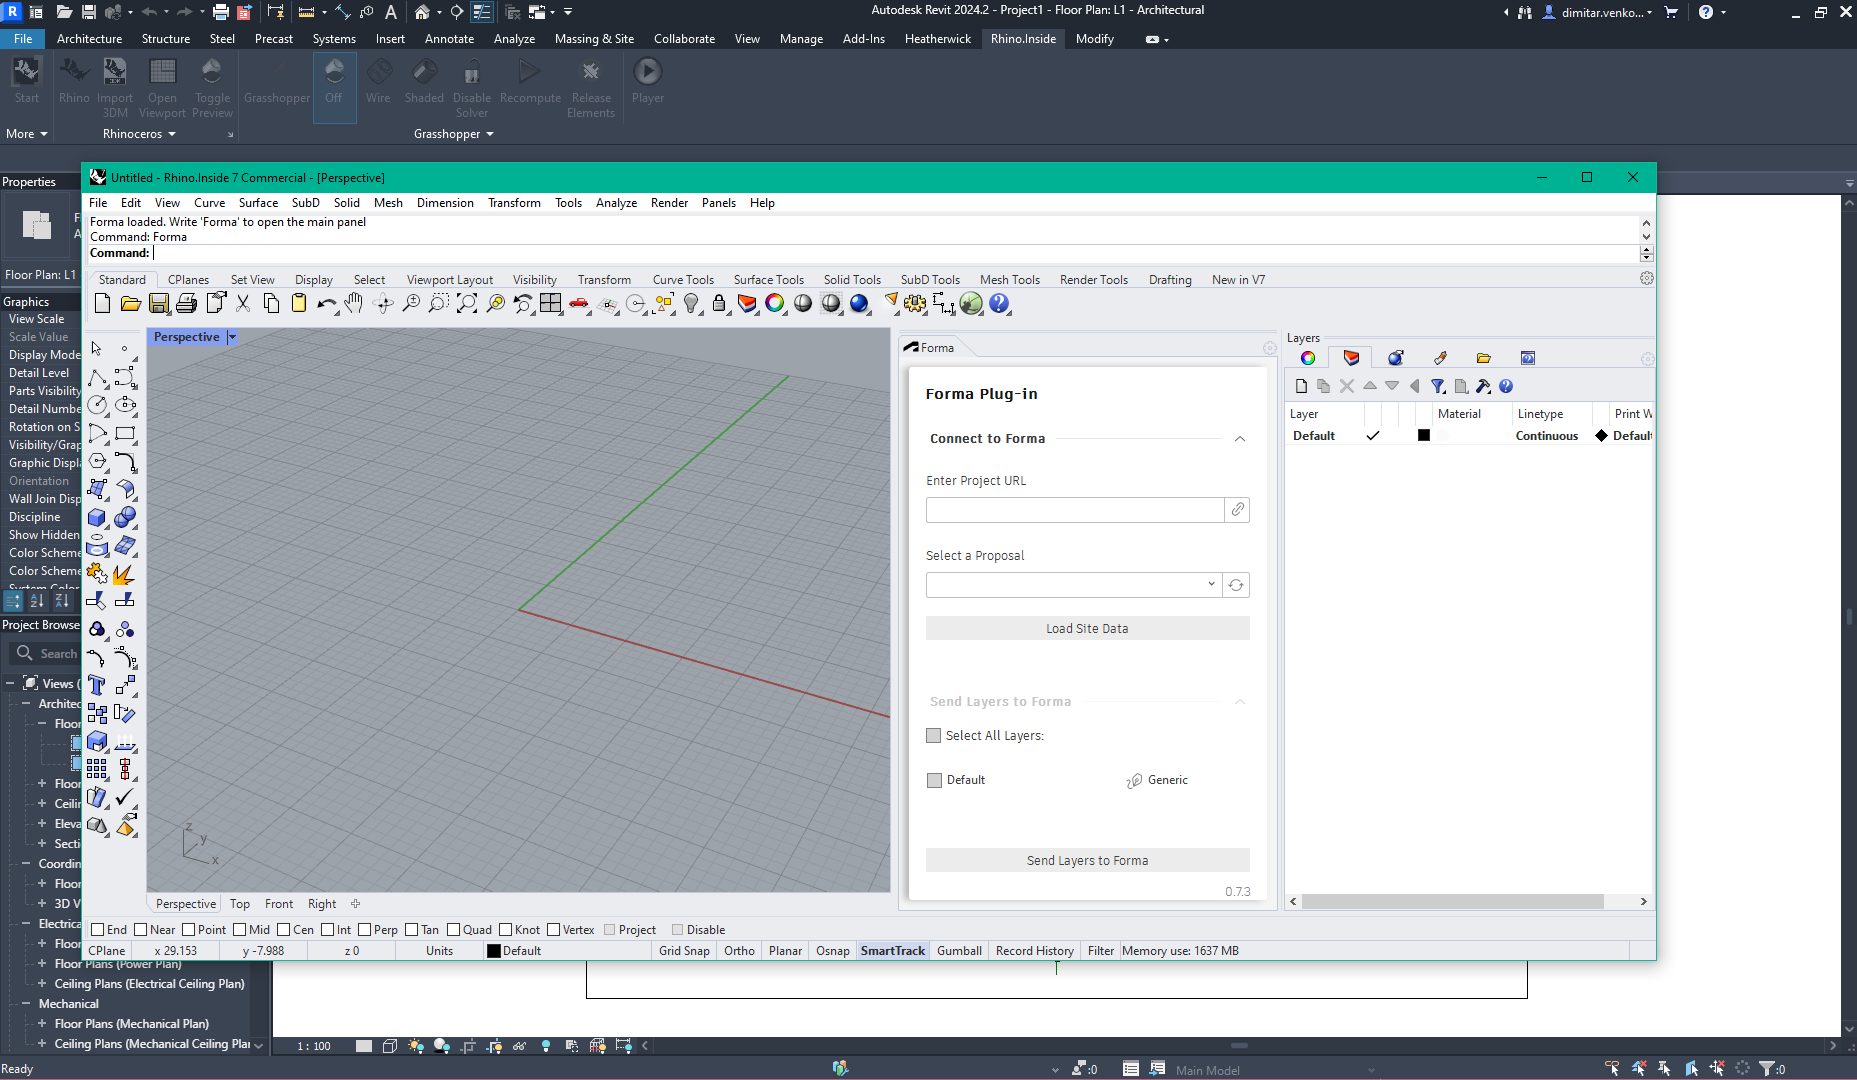Click the Load Site Data button

(1087, 629)
